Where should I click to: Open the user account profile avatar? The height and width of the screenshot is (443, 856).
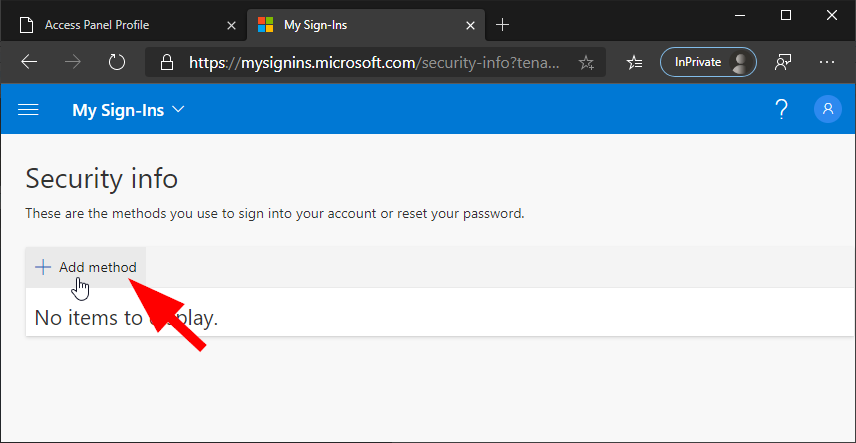click(828, 110)
